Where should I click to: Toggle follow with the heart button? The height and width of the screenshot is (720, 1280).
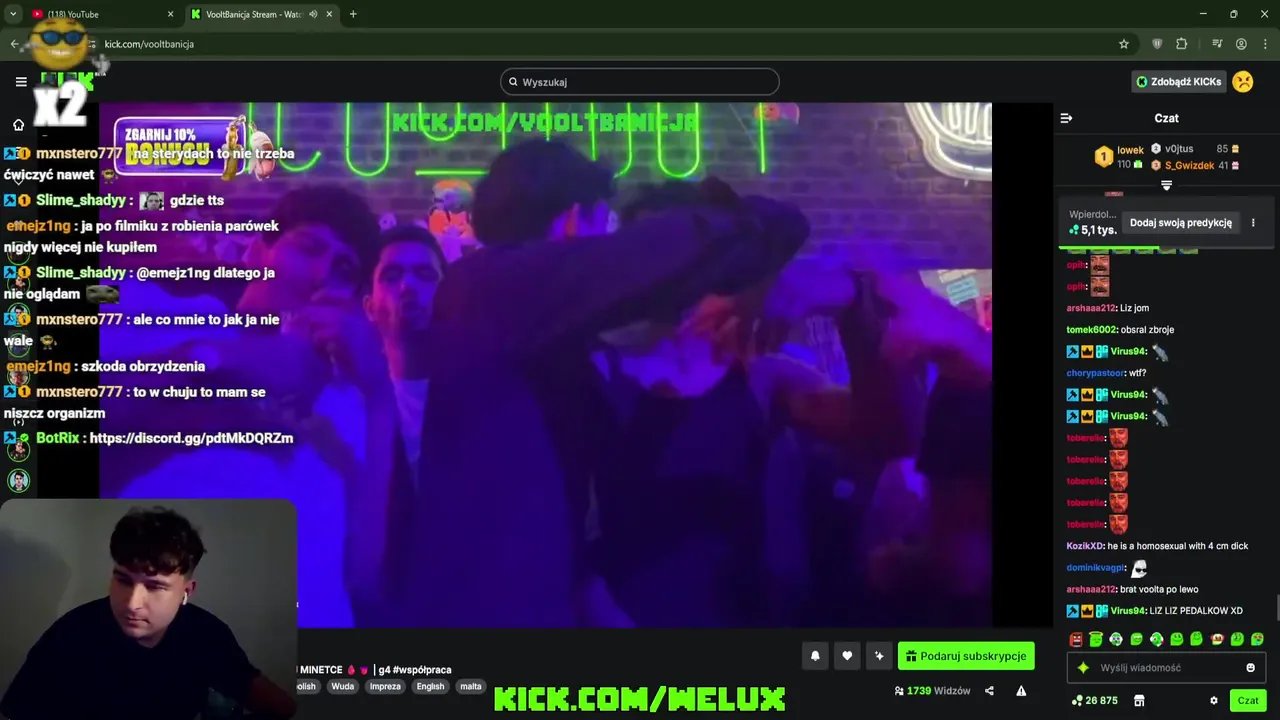pyautogui.click(x=847, y=656)
